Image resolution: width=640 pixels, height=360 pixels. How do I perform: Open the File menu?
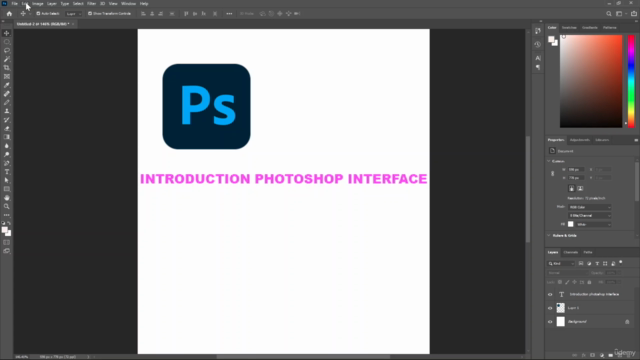(x=14, y=4)
